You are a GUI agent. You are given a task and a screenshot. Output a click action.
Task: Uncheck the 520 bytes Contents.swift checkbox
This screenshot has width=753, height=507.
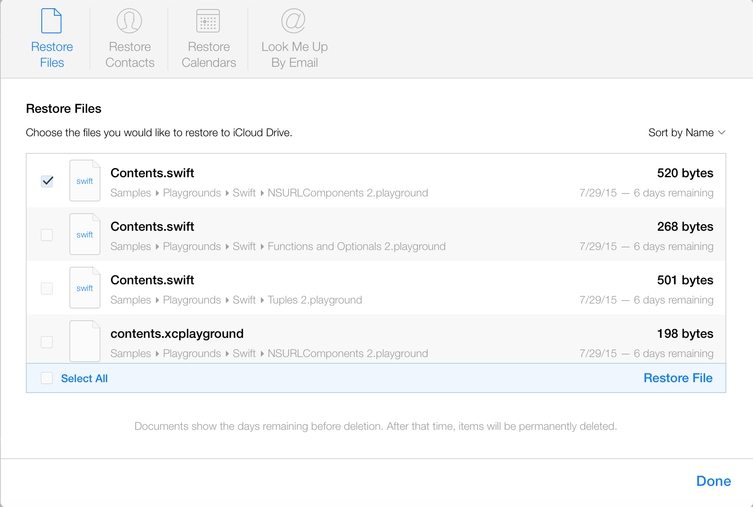click(47, 181)
